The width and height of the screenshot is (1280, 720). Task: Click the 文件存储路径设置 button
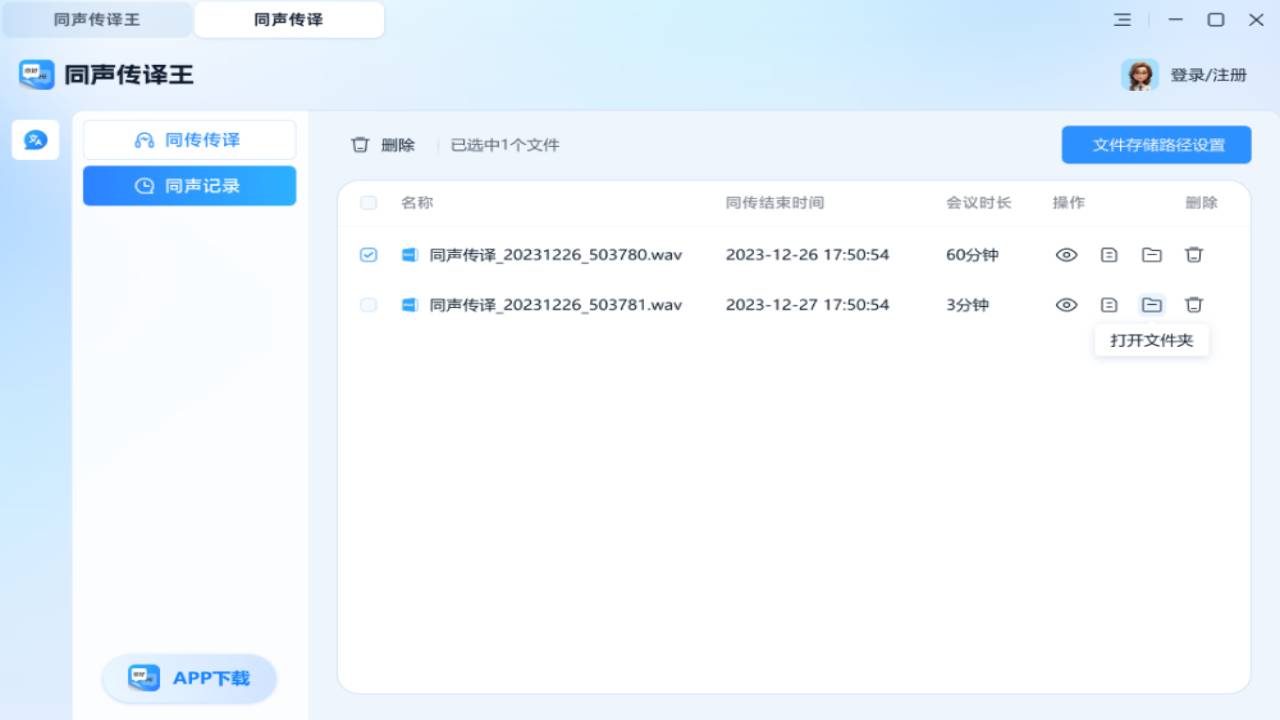[1156, 145]
